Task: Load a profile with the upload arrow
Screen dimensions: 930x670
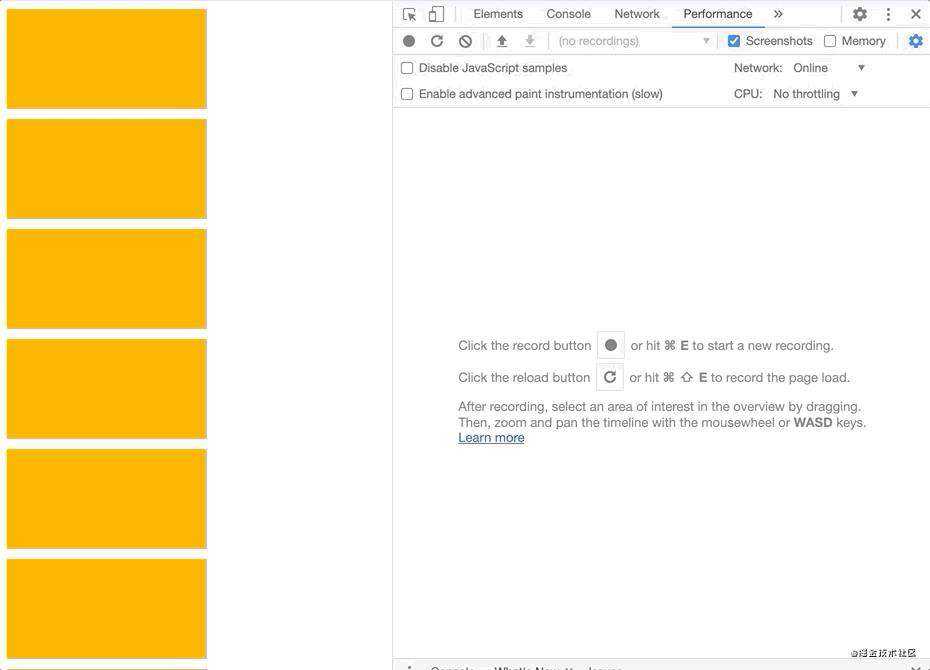Action: pos(502,41)
